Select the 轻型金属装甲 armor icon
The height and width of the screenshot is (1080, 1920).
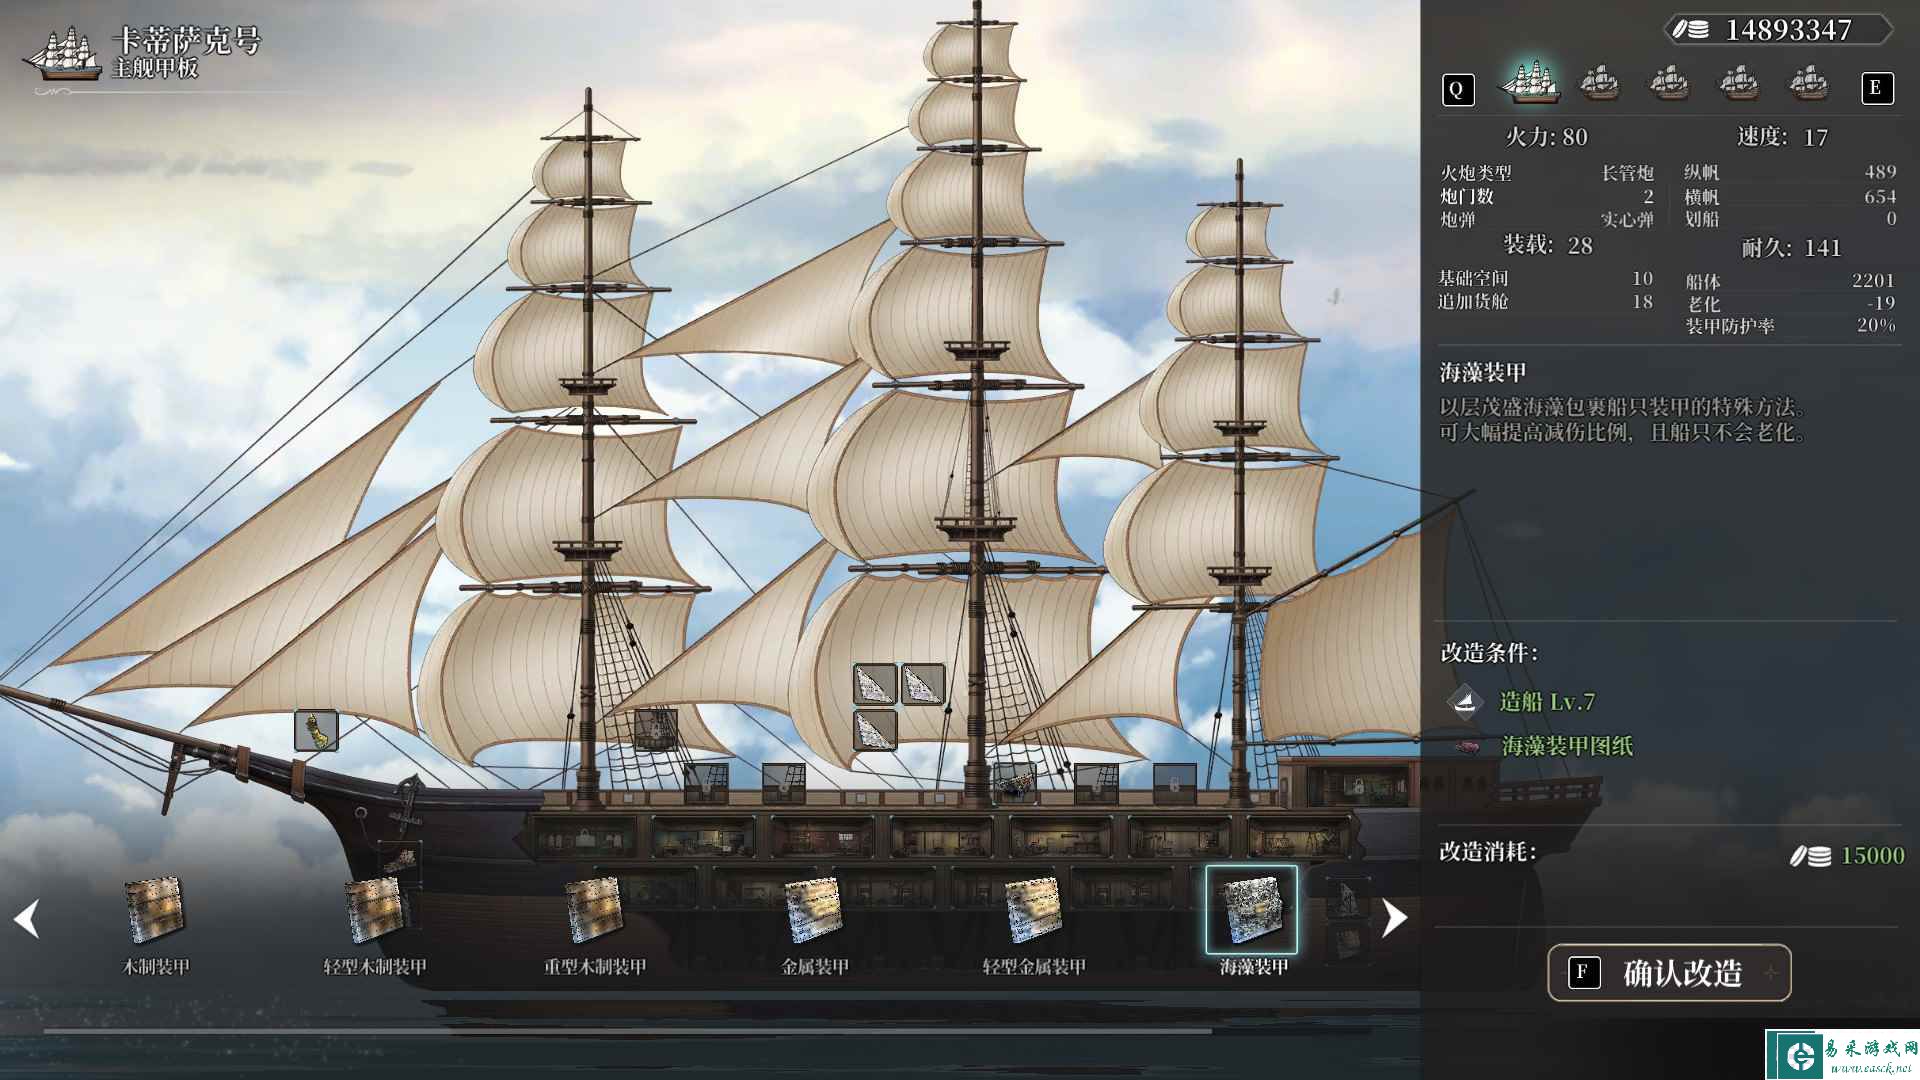(1033, 910)
